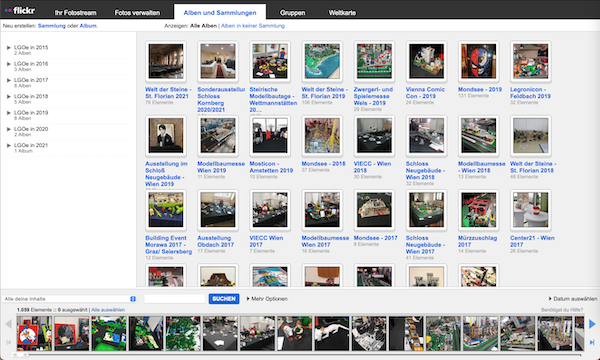The height and width of the screenshot is (360, 600).
Task: Expand LGOe in 2016 collection
Action: (8, 64)
